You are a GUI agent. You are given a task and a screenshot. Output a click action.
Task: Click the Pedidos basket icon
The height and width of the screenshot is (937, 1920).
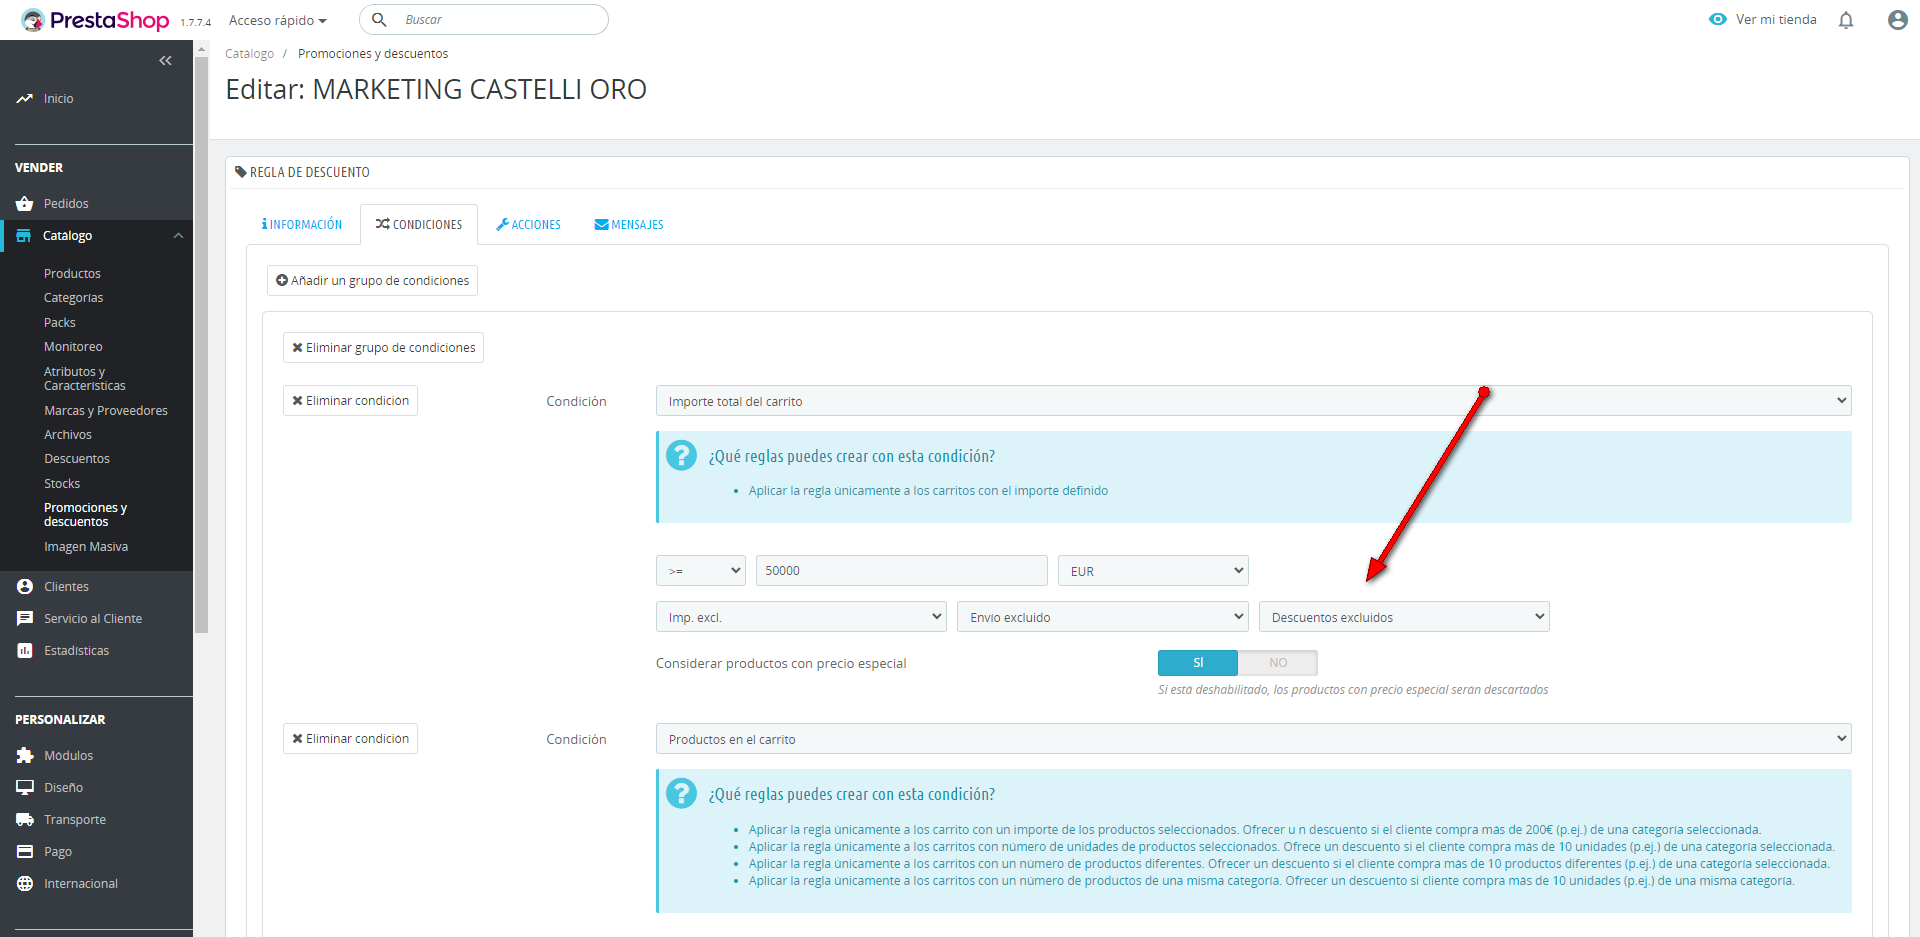pyautogui.click(x=25, y=204)
